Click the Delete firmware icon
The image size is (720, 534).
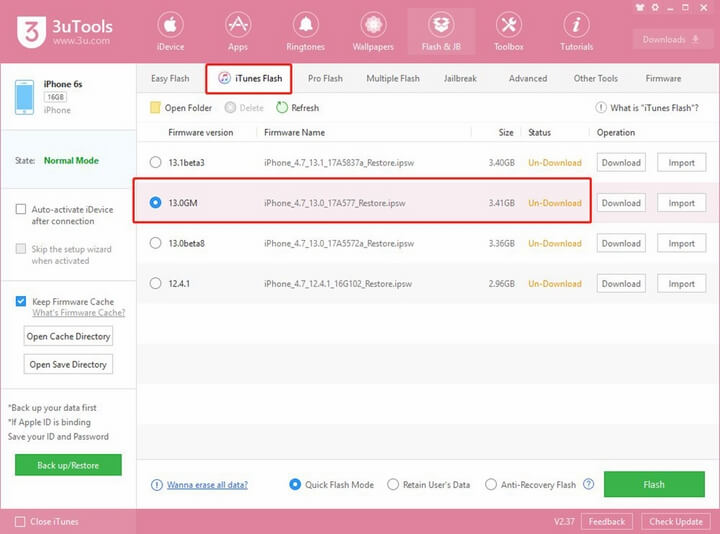(230, 107)
